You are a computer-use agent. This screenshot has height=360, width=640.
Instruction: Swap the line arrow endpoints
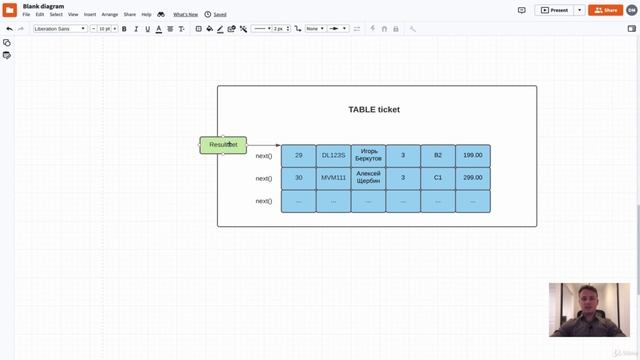pos(357,29)
